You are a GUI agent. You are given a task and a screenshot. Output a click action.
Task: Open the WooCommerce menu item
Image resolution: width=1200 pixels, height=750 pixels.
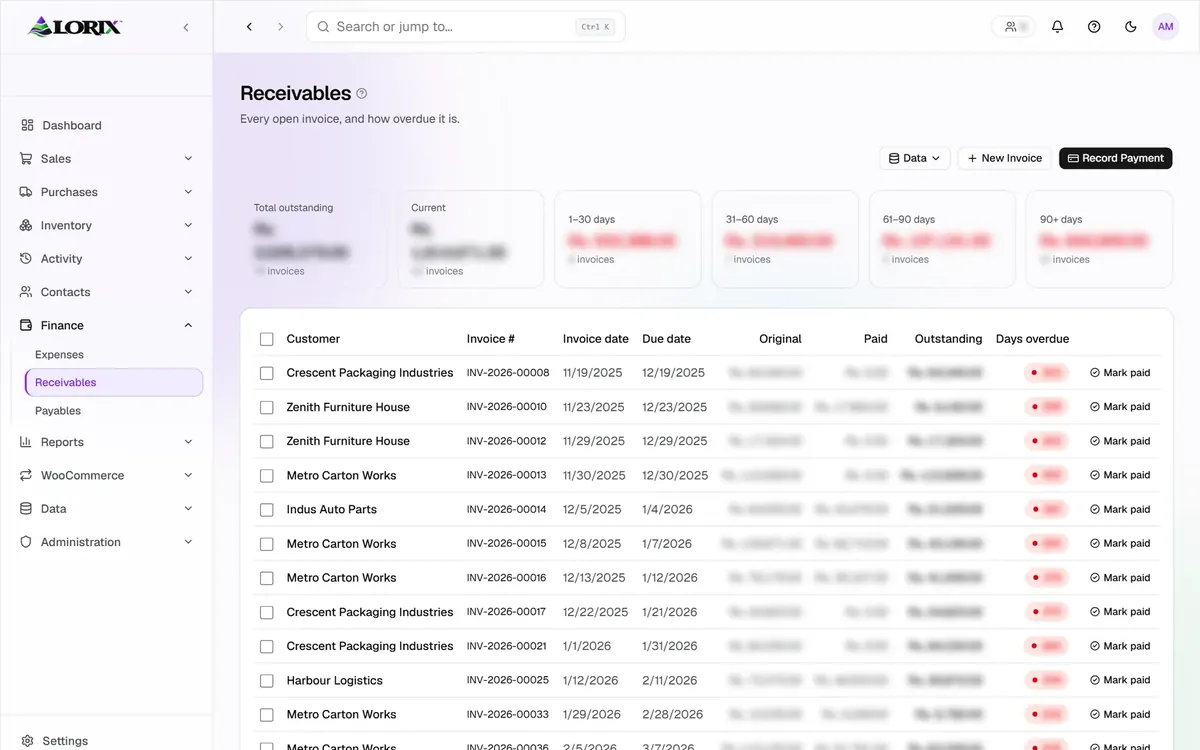107,475
